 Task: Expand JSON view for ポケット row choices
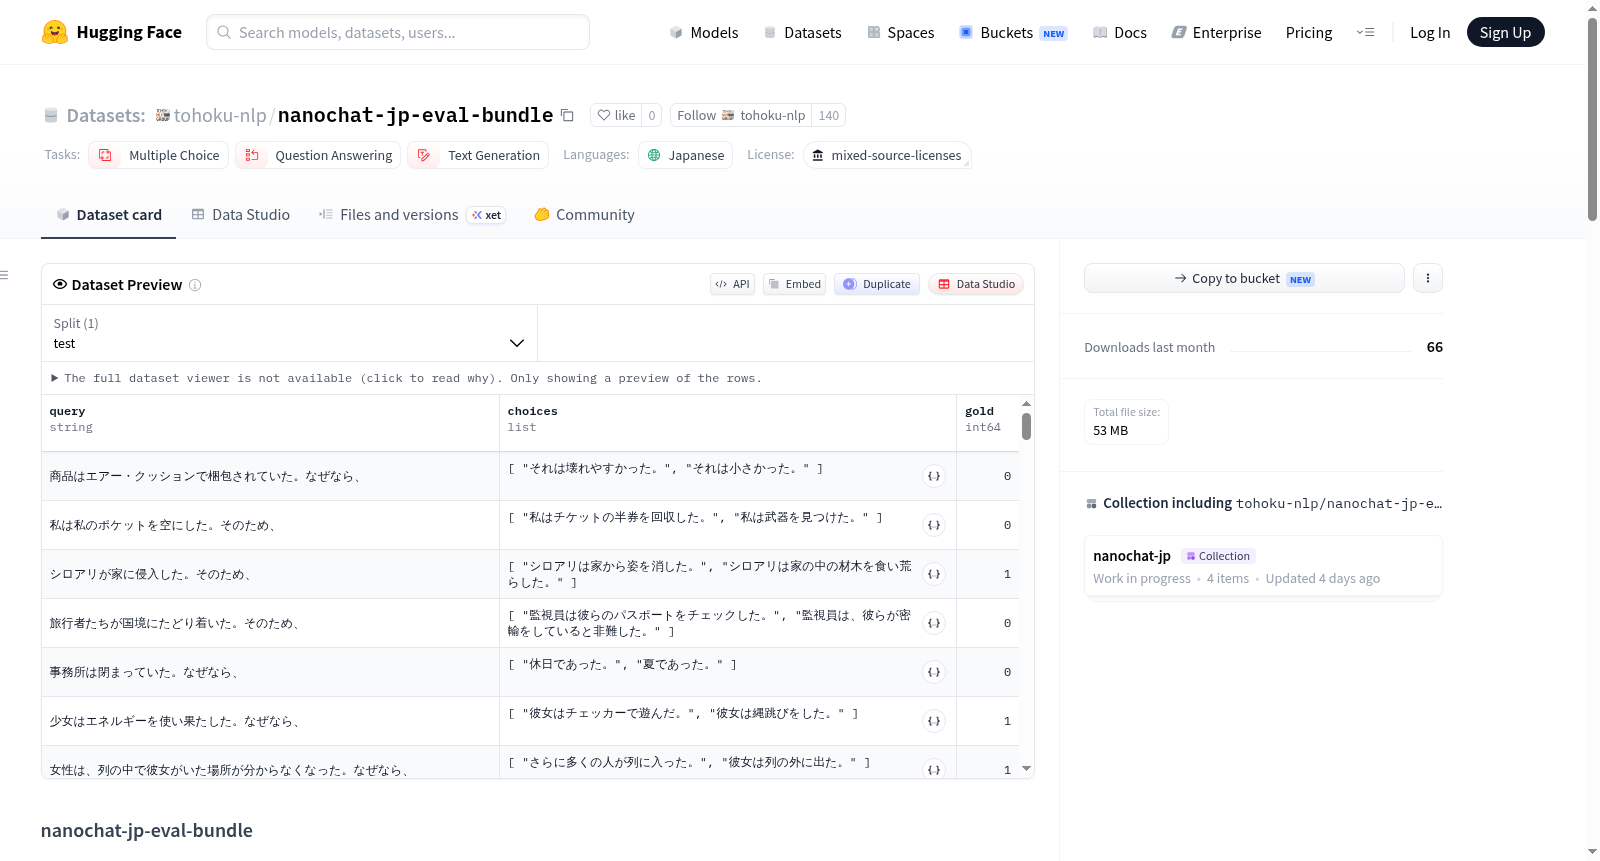click(x=934, y=525)
